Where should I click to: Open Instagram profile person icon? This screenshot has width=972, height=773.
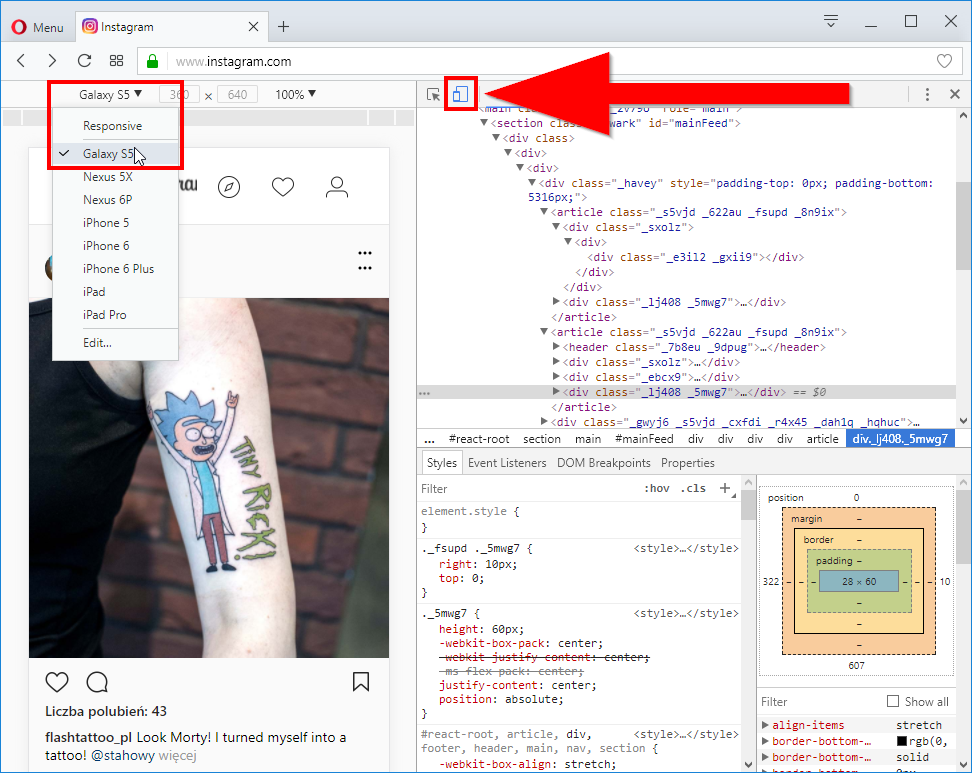[x=337, y=187]
